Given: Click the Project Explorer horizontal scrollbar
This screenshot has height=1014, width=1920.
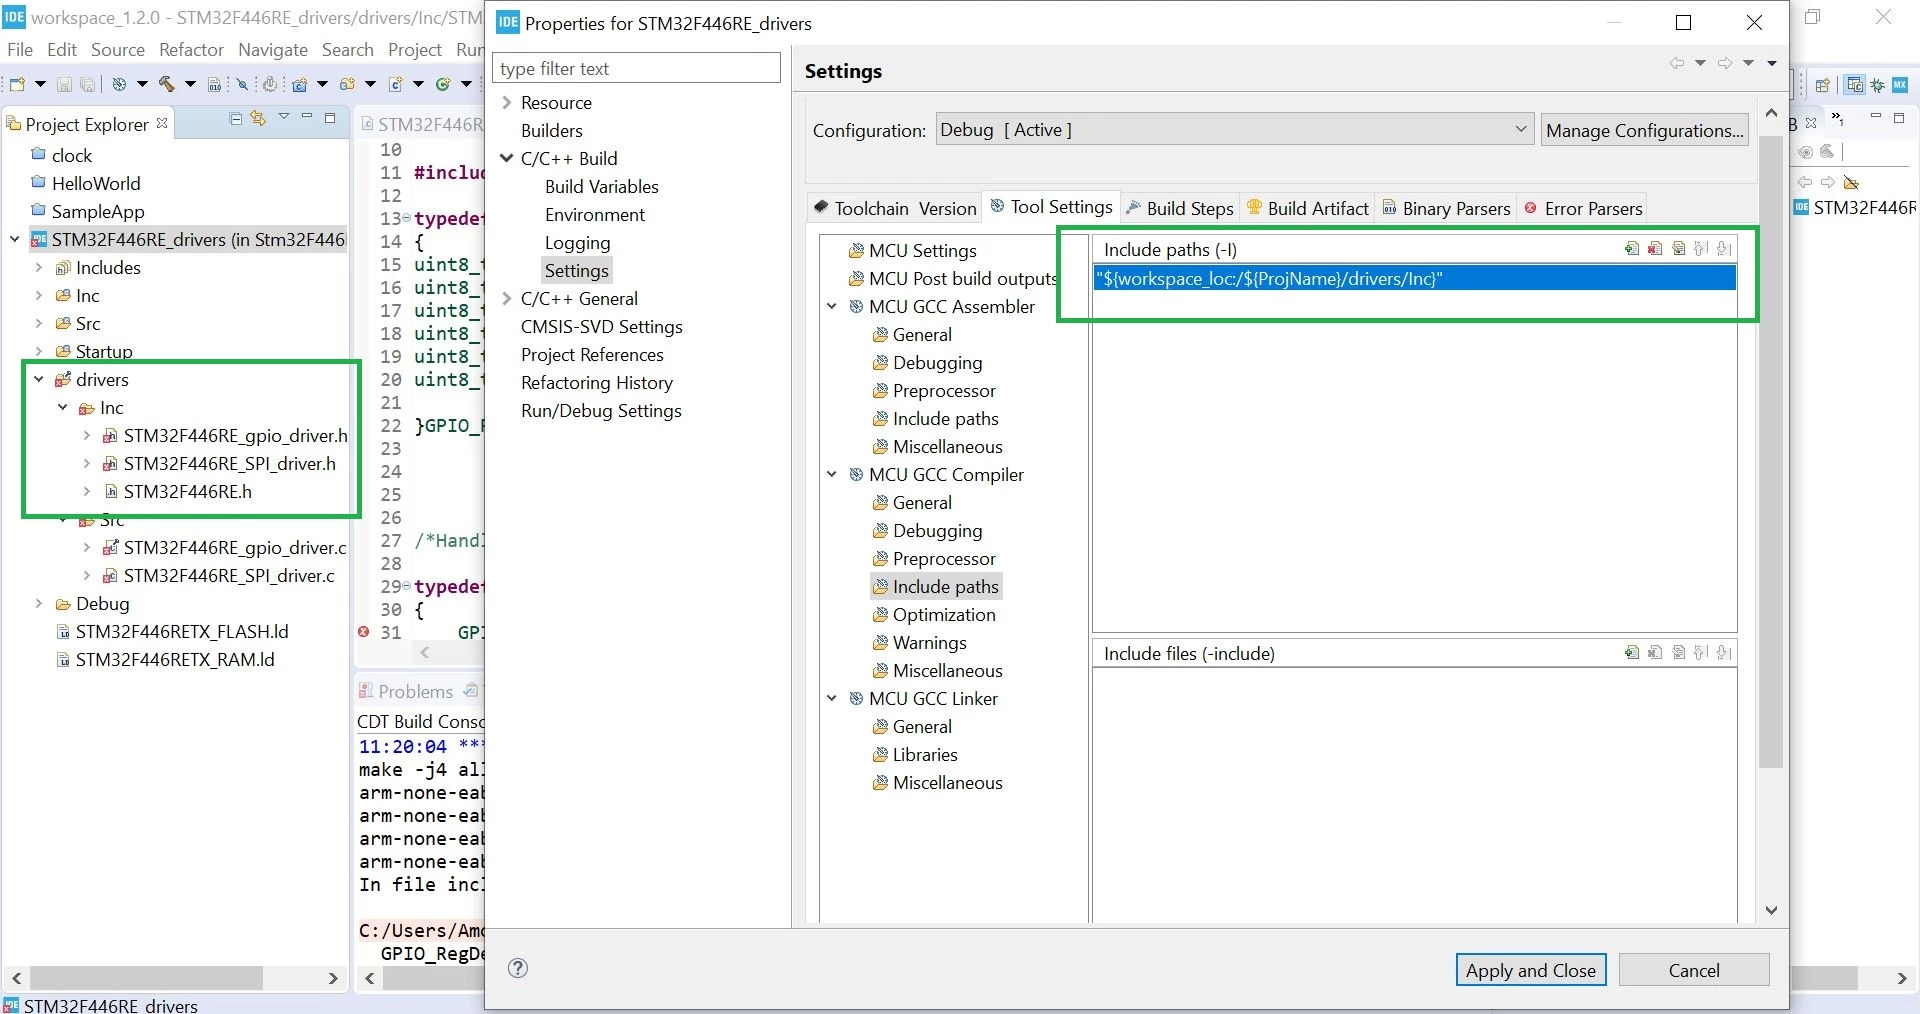Looking at the screenshot, I should point(146,978).
